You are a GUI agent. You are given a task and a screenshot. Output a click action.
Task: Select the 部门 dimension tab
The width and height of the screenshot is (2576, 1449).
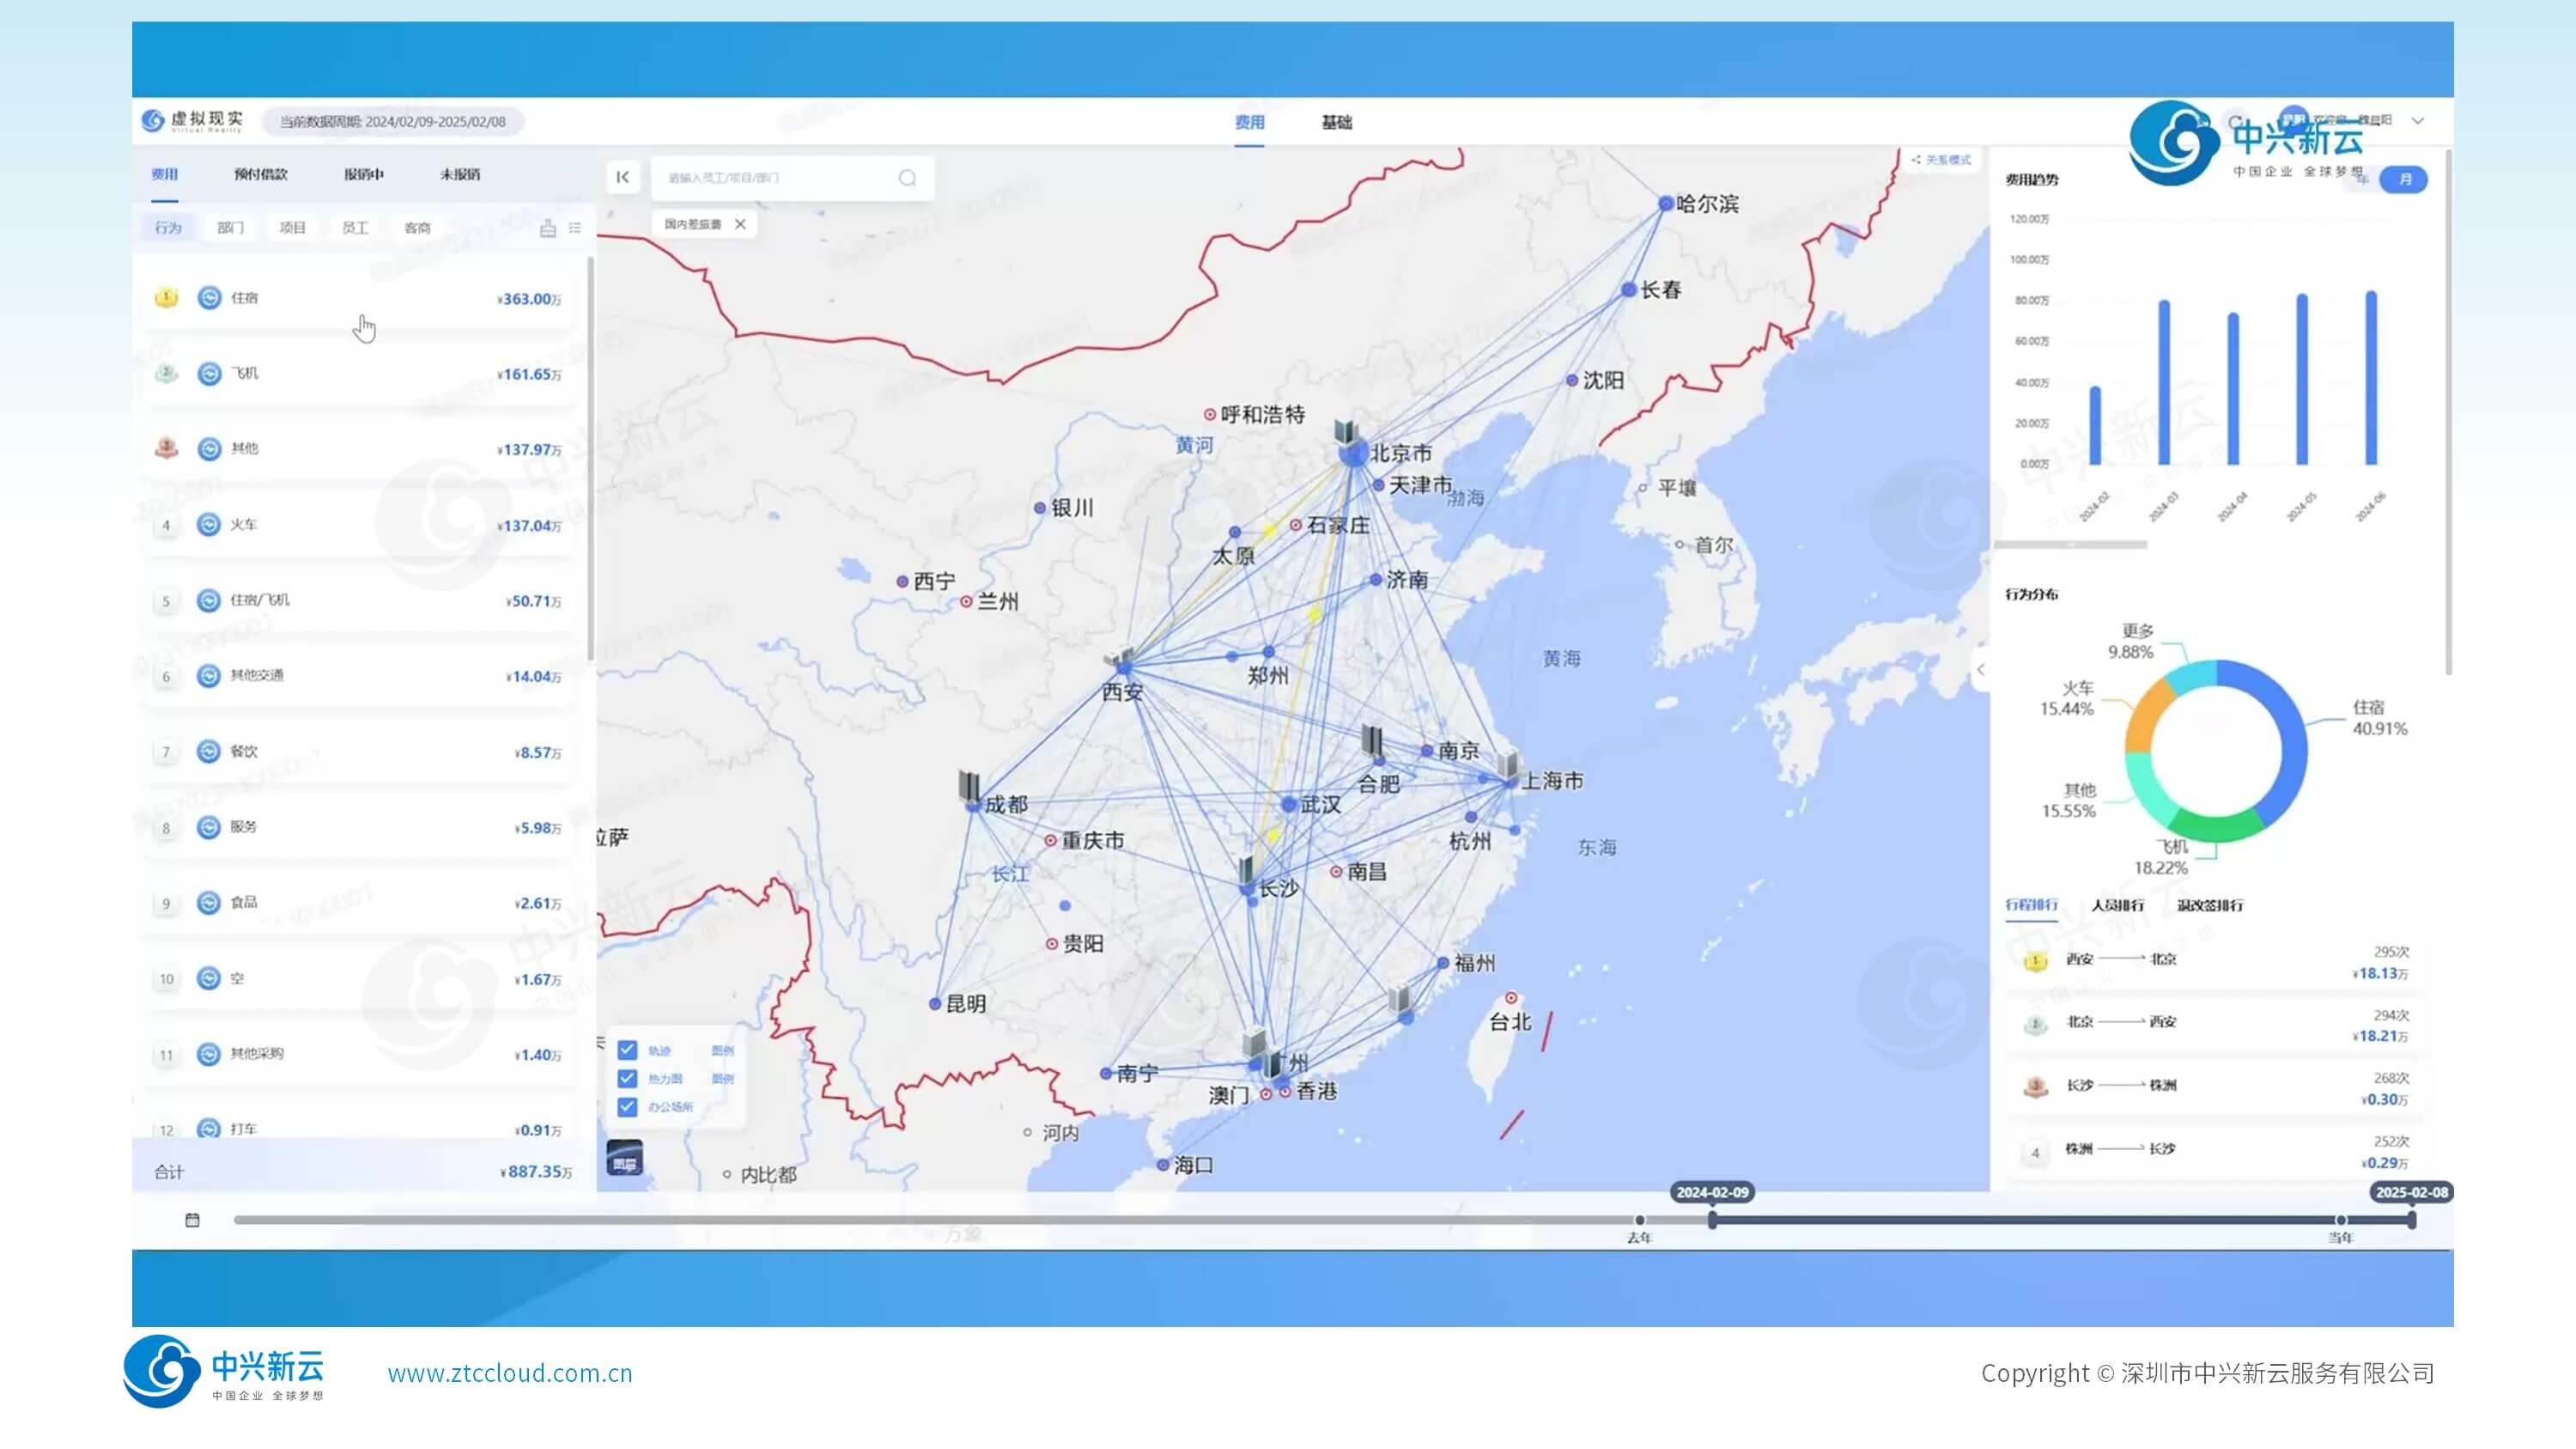230,228
